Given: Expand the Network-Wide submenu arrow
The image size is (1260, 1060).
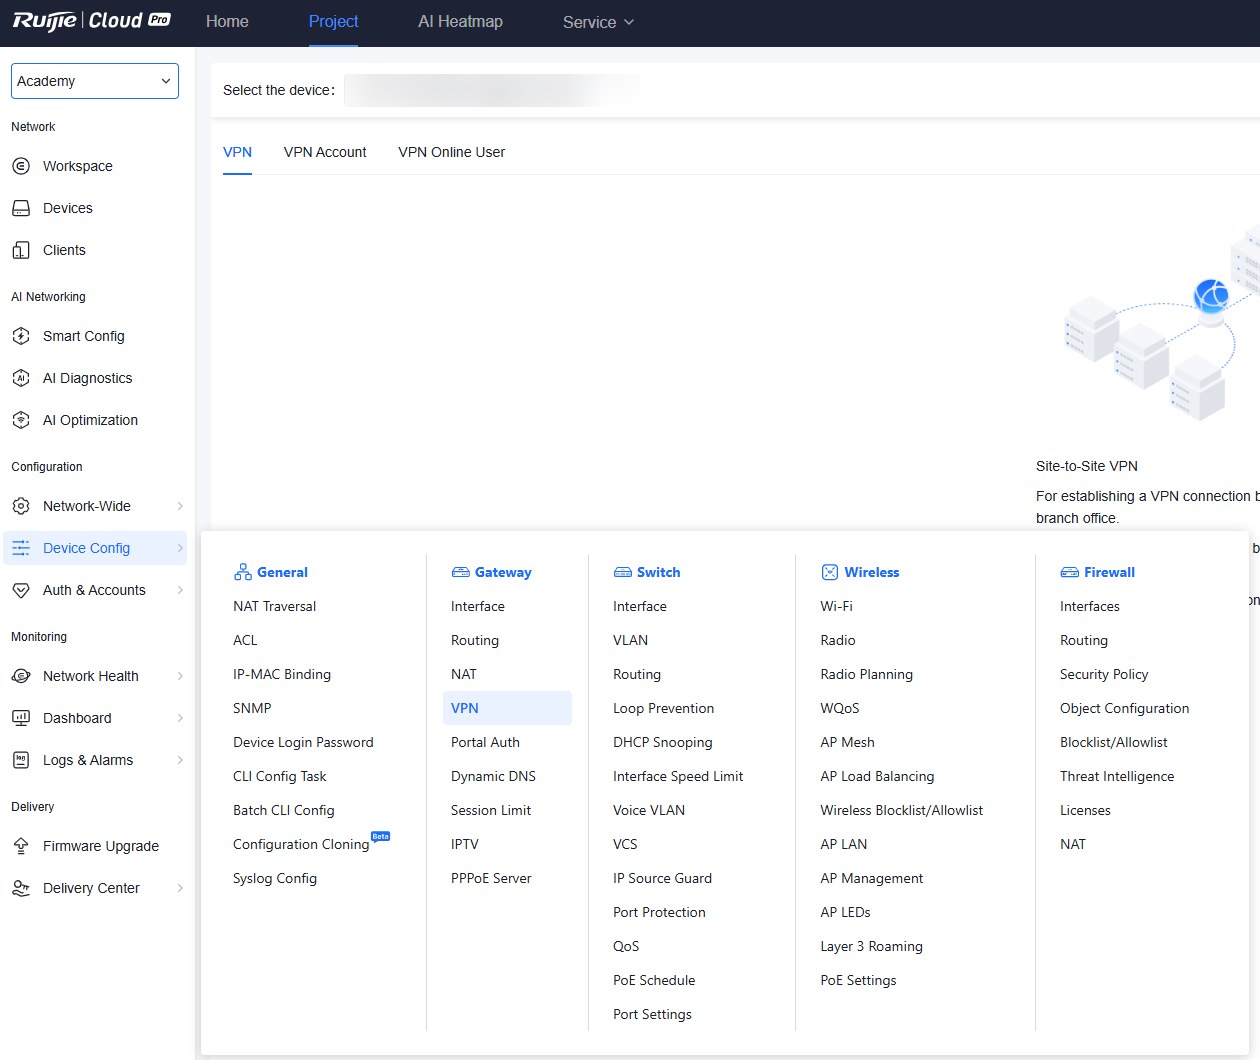Looking at the screenshot, I should [x=180, y=506].
